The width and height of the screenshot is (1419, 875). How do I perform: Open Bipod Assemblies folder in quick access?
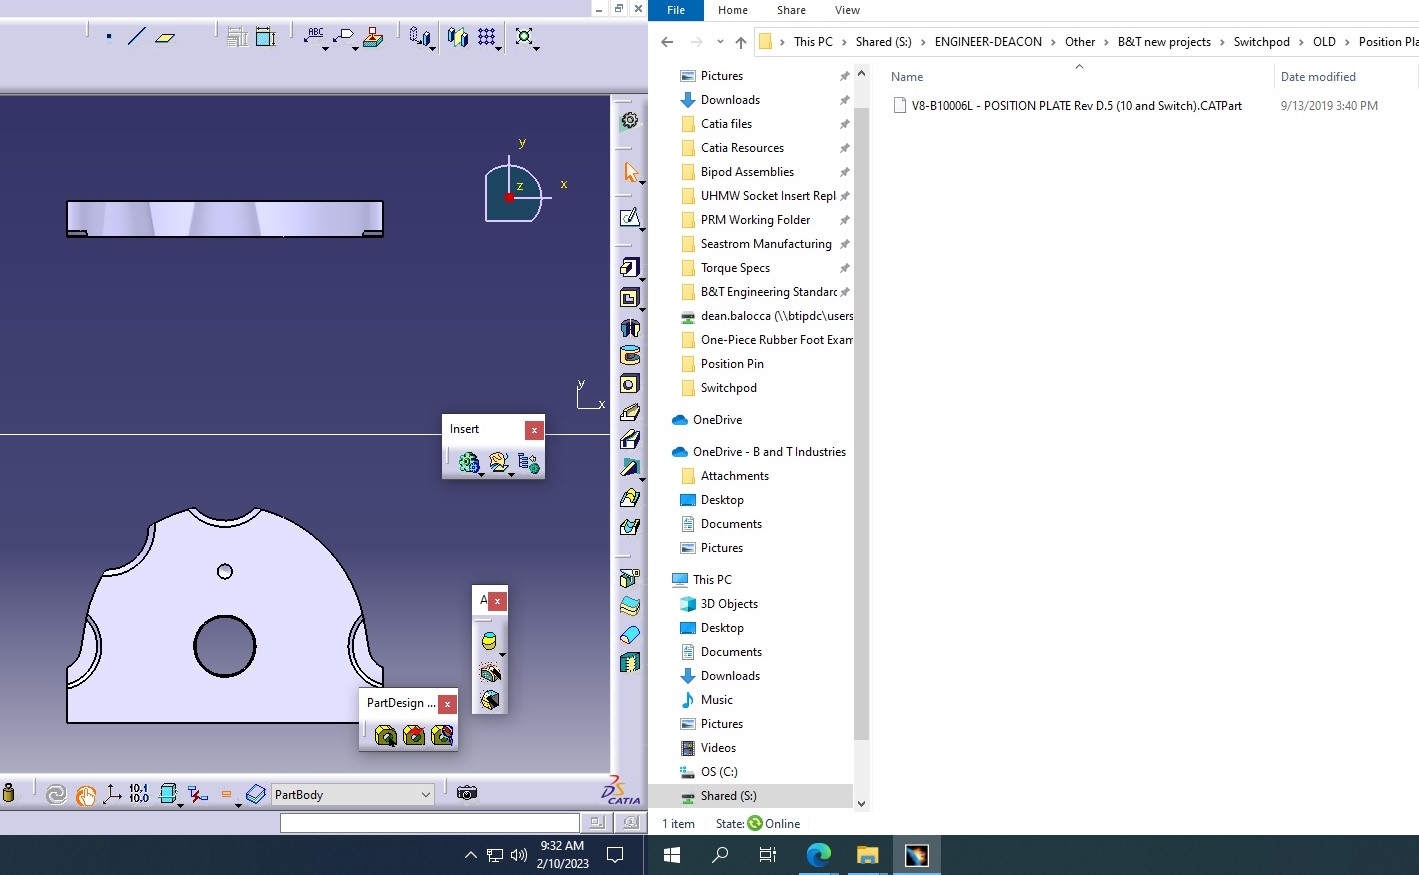(747, 172)
